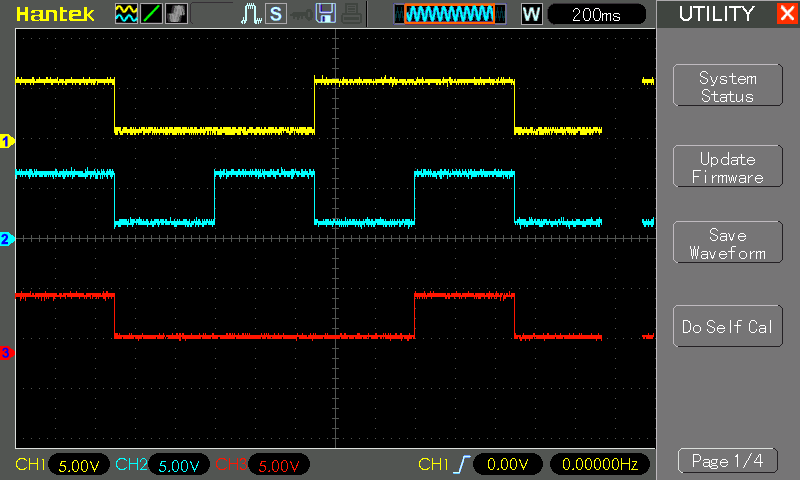Open the 200ms timebase setting
This screenshot has width=800, height=480.
597,14
